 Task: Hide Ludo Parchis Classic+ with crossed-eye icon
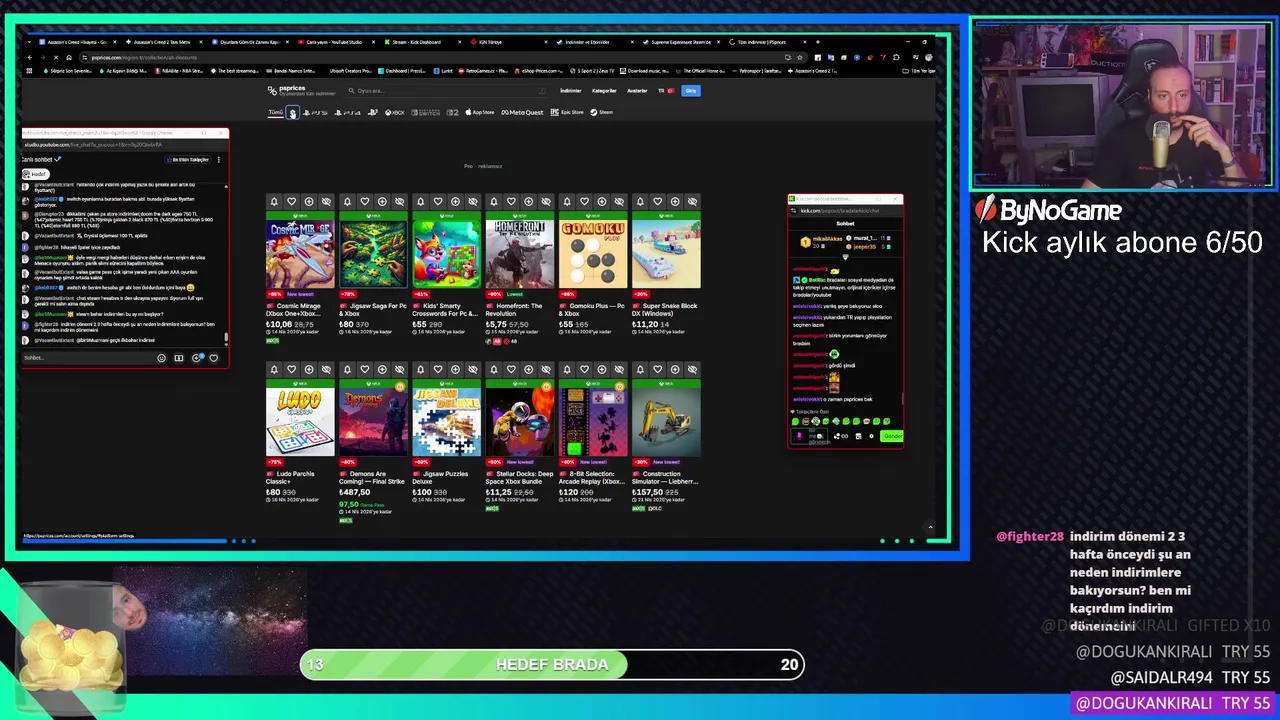(x=326, y=370)
